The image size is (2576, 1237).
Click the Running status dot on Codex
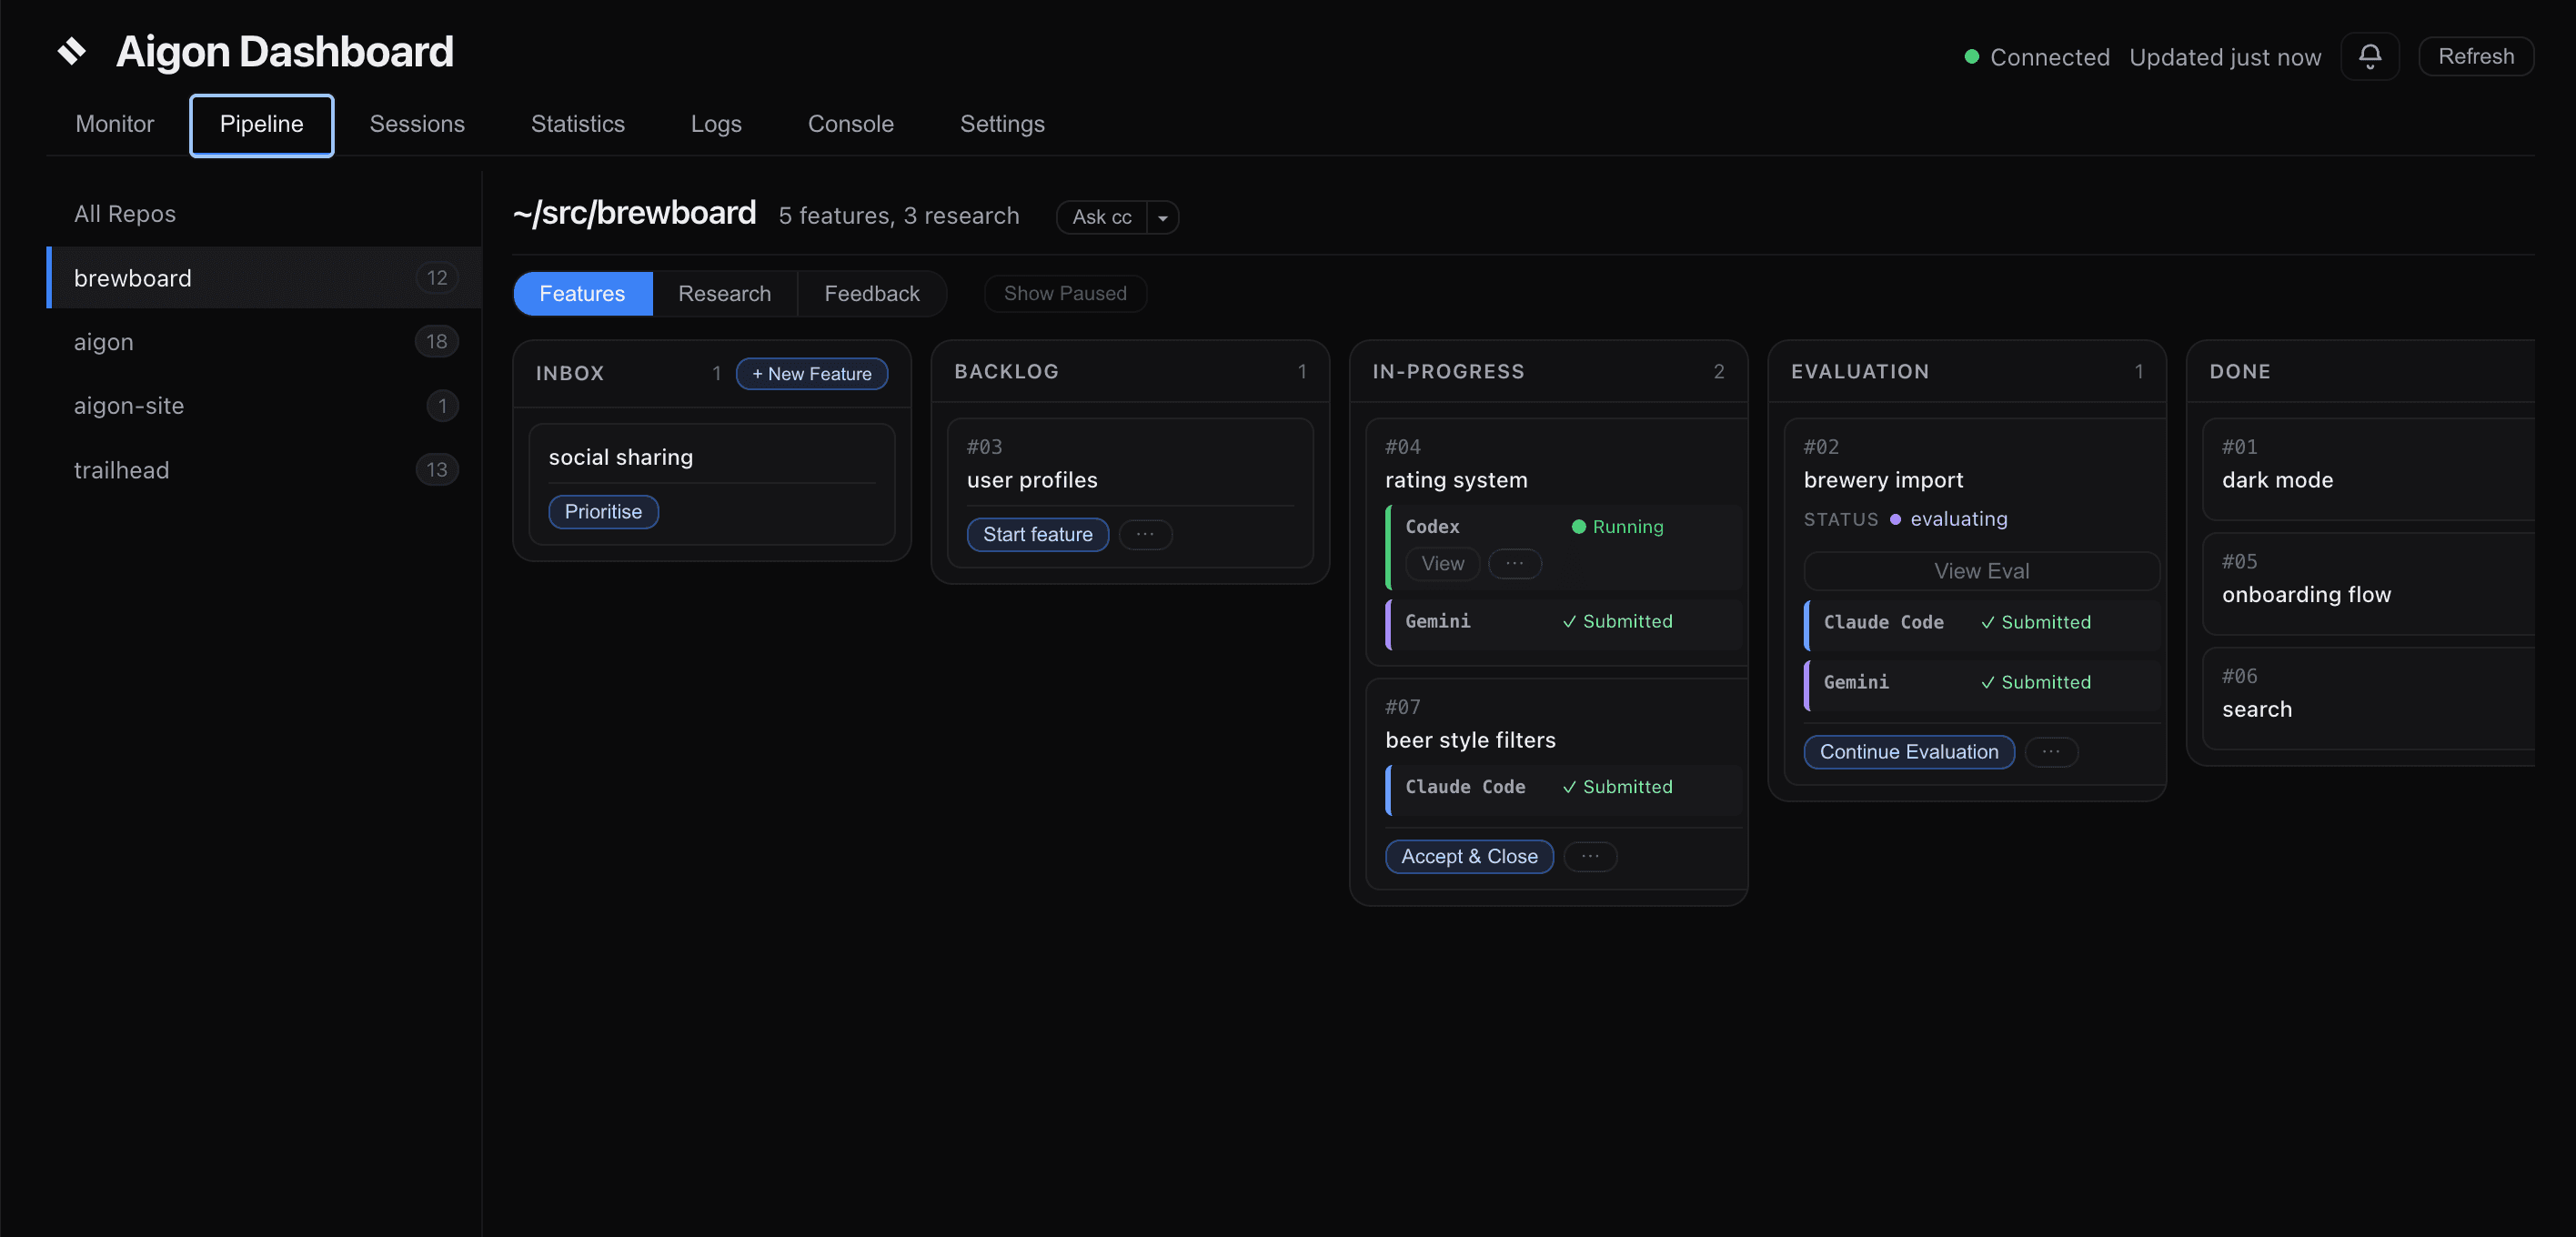click(1579, 526)
